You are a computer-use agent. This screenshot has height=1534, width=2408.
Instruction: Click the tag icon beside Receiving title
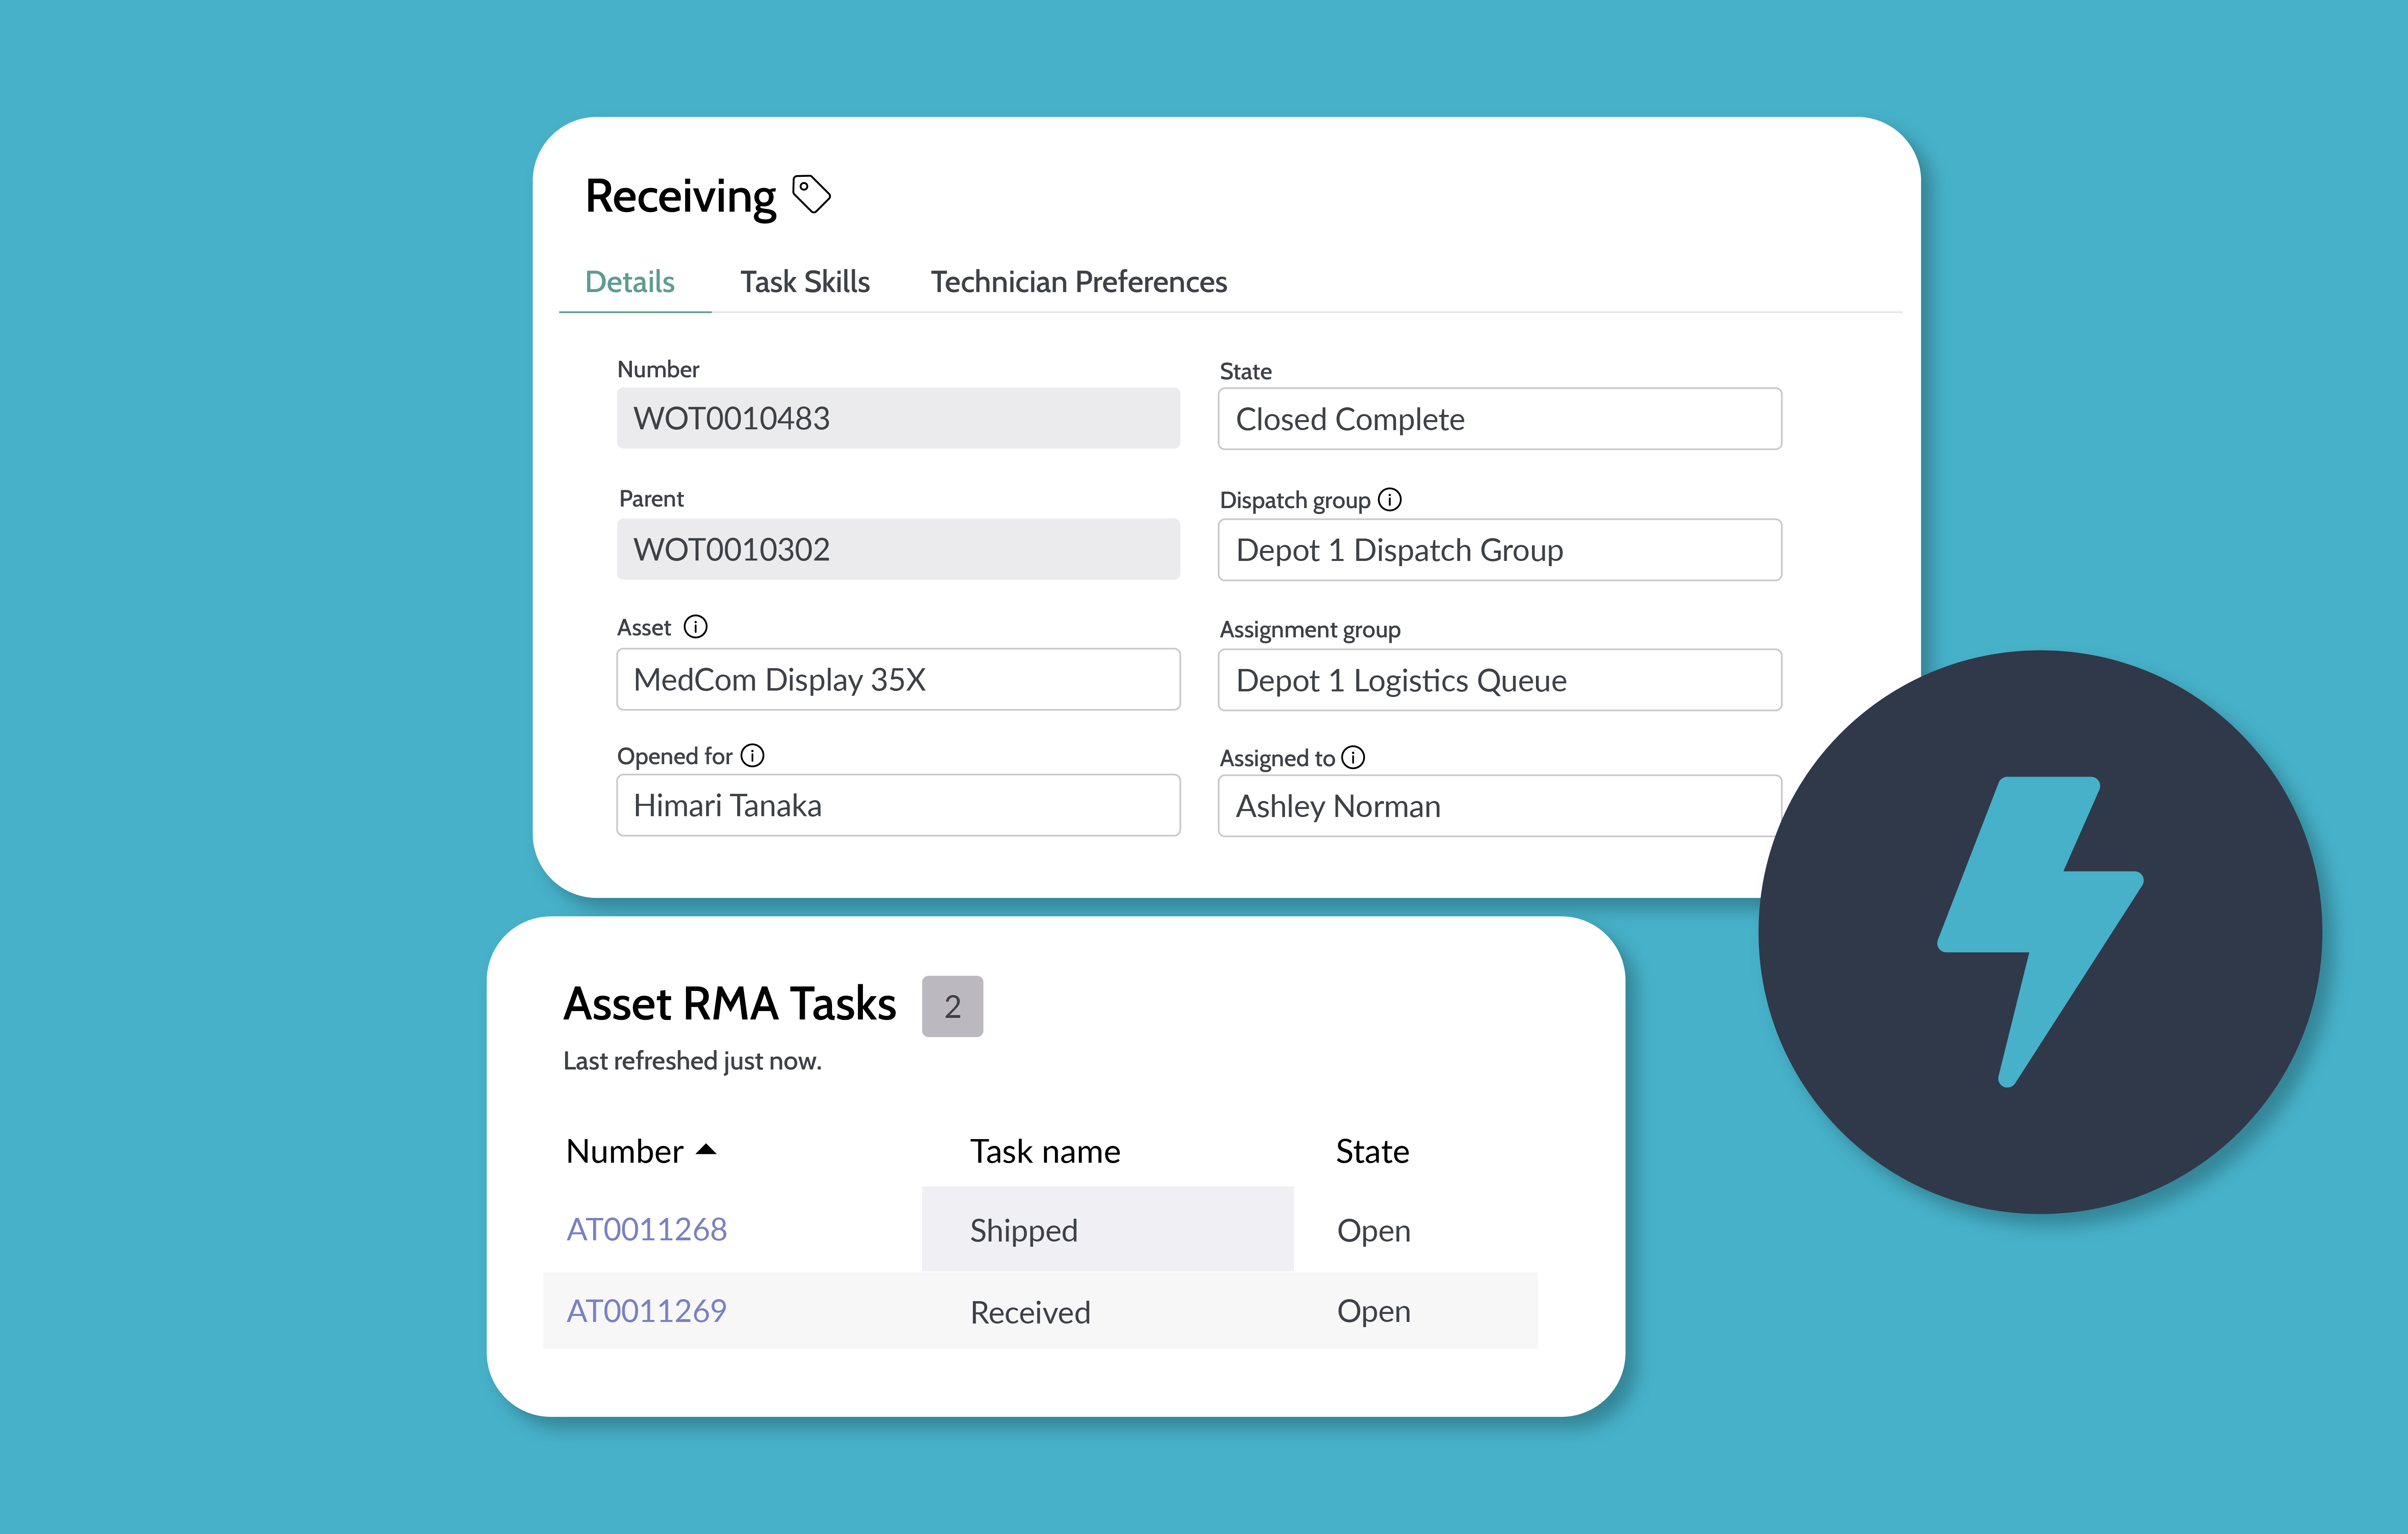pyautogui.click(x=811, y=194)
